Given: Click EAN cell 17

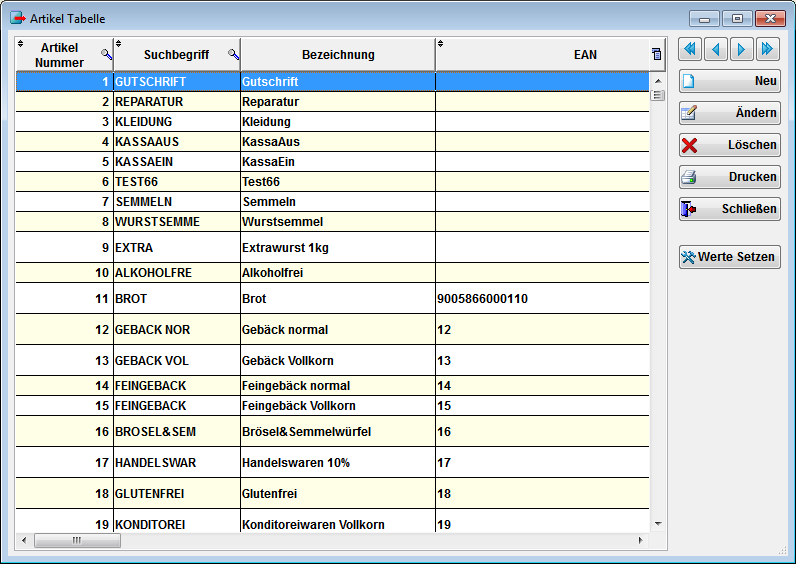Looking at the screenshot, I should [542, 462].
